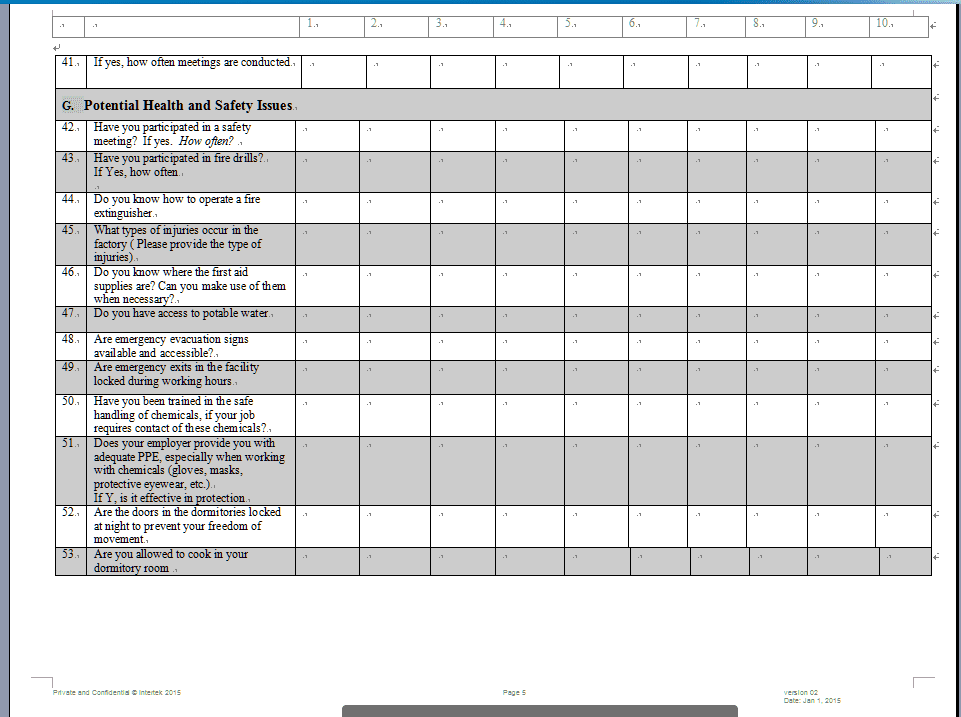
Task: Click the first aid supplies question text
Action: 189,285
